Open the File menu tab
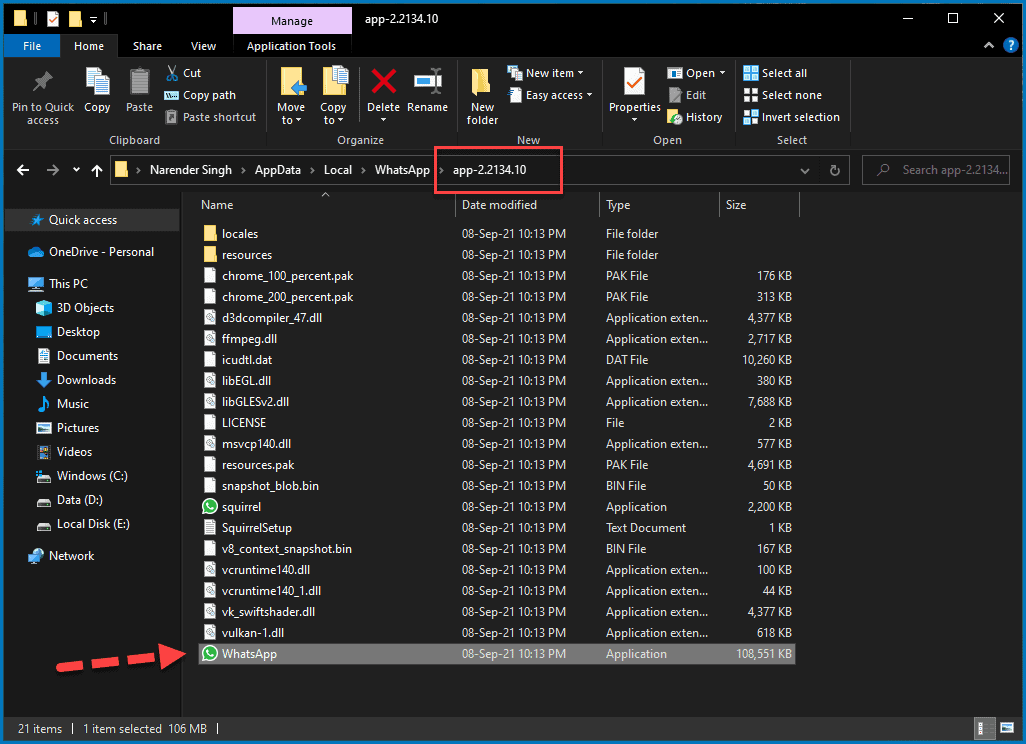Image resolution: width=1026 pixels, height=744 pixels. (32, 46)
